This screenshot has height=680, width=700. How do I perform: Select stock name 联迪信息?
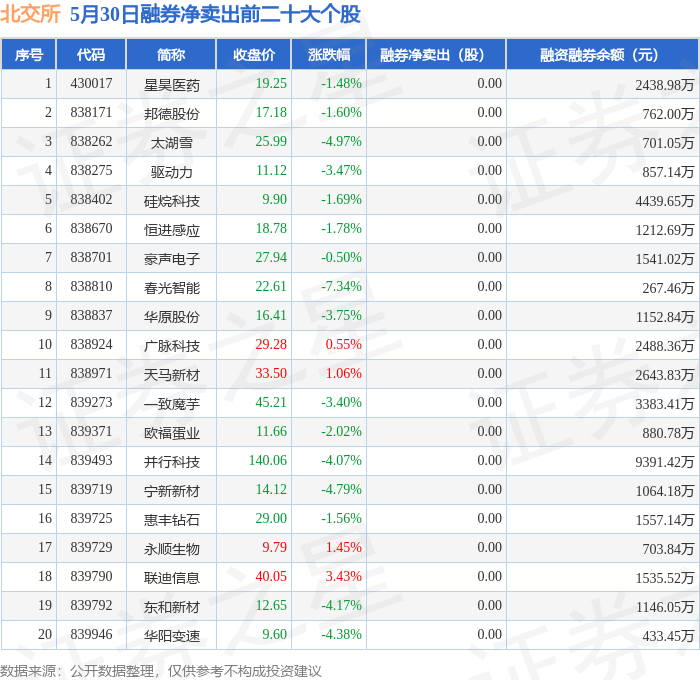tap(171, 578)
